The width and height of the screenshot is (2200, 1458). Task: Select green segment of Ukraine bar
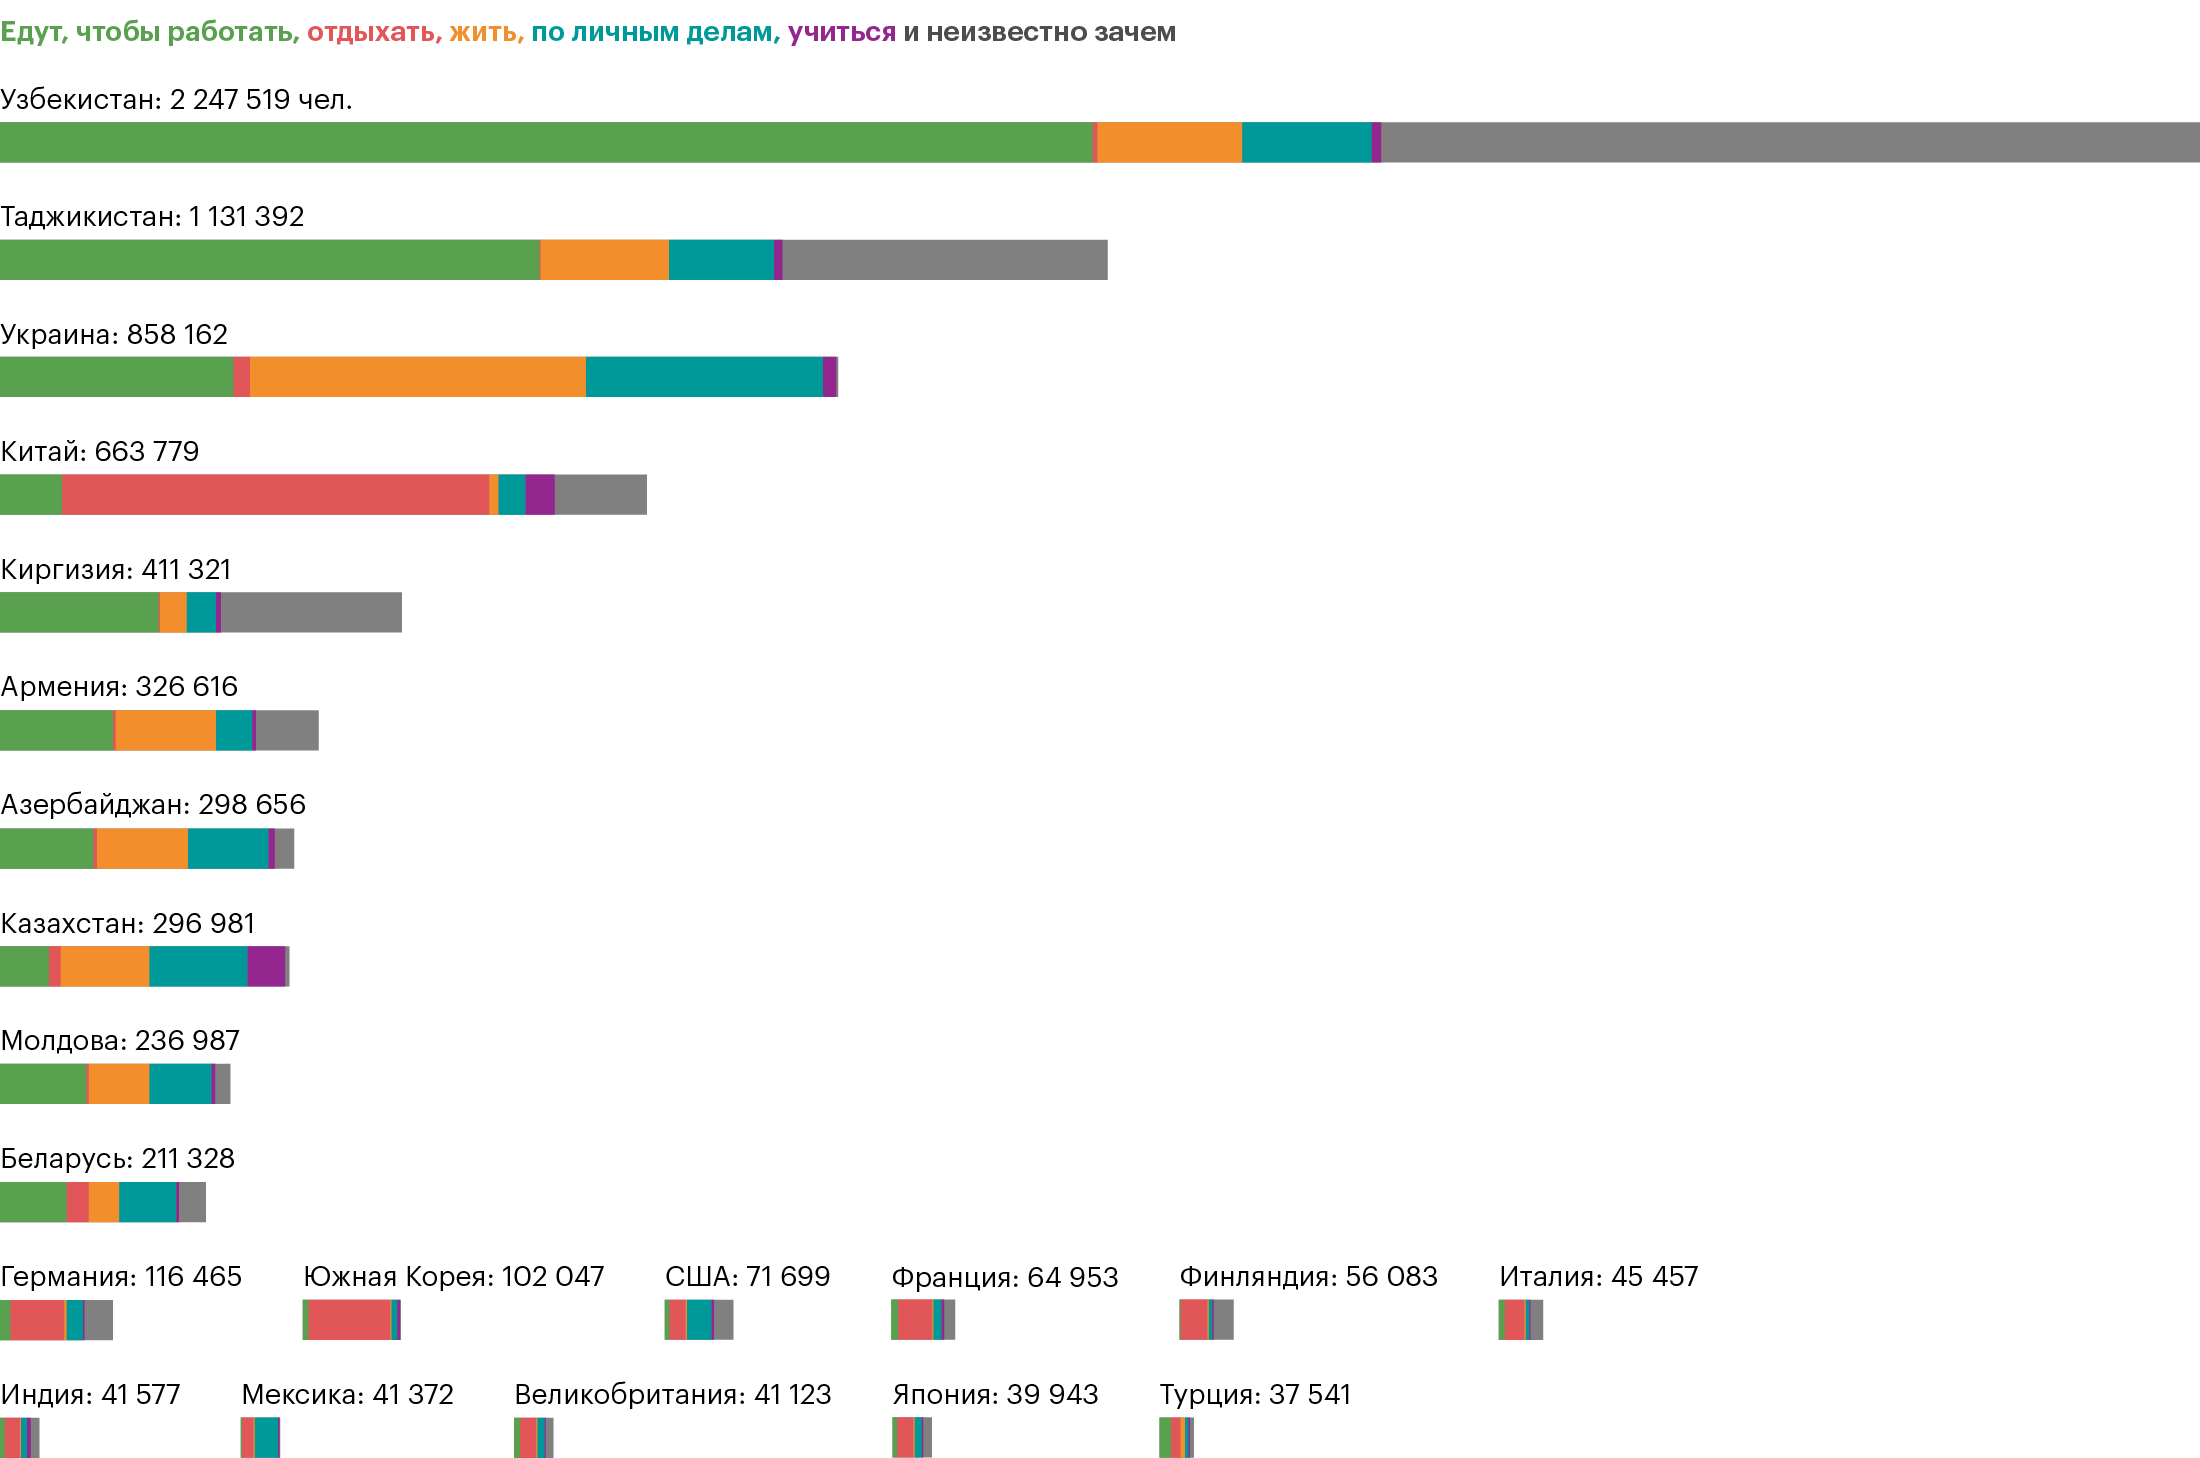(116, 377)
